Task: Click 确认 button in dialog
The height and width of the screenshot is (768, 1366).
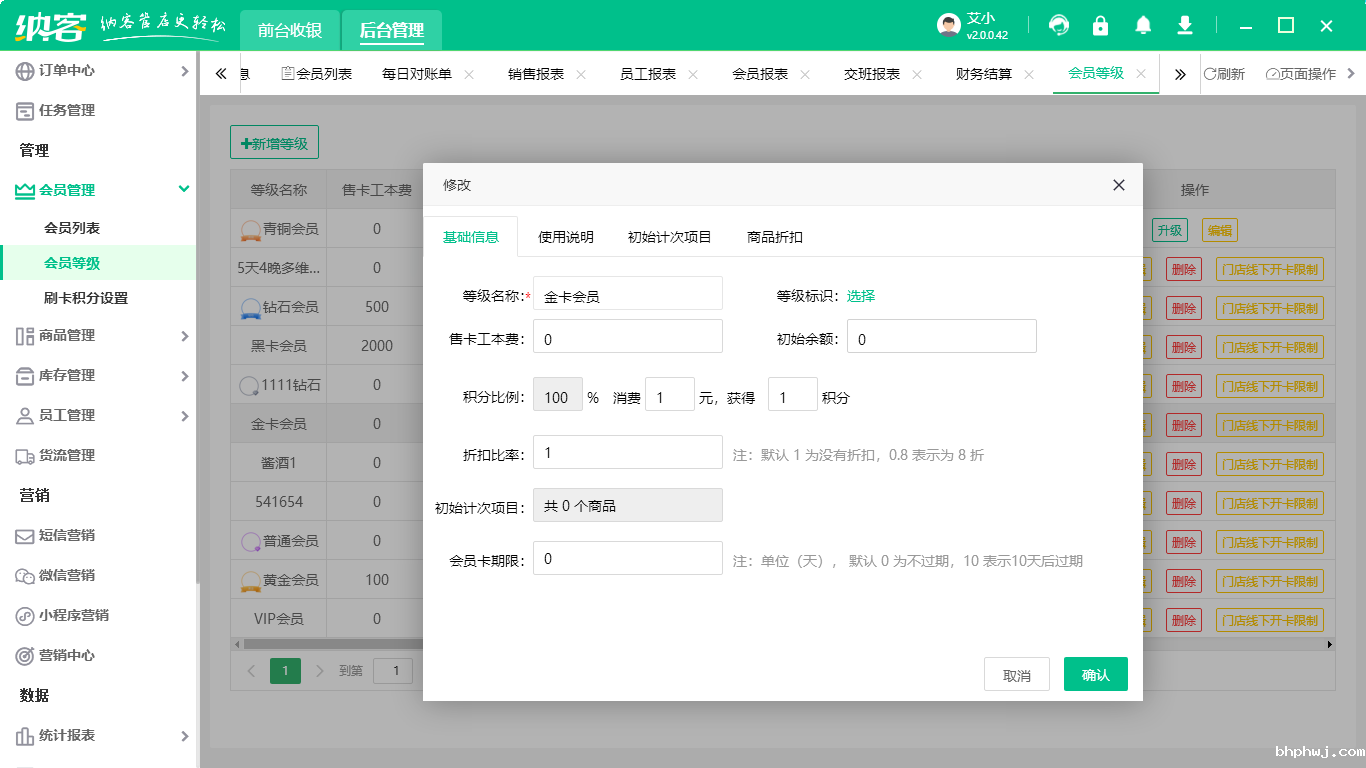Action: (x=1096, y=675)
